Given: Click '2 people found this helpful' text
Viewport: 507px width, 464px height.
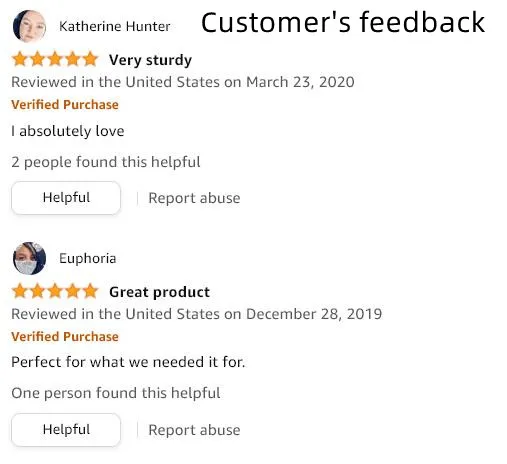Looking at the screenshot, I should [x=106, y=162].
